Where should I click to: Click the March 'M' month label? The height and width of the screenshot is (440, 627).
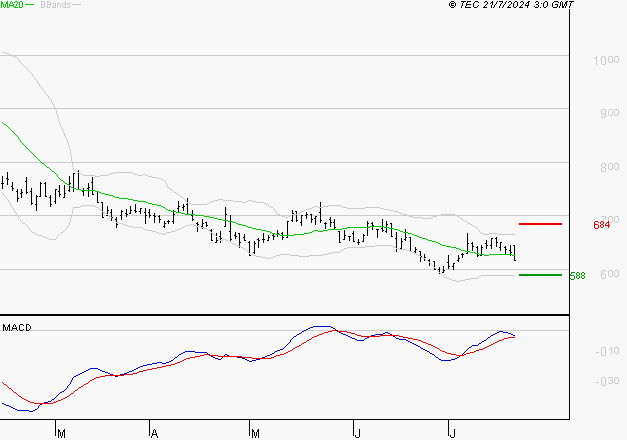61,433
